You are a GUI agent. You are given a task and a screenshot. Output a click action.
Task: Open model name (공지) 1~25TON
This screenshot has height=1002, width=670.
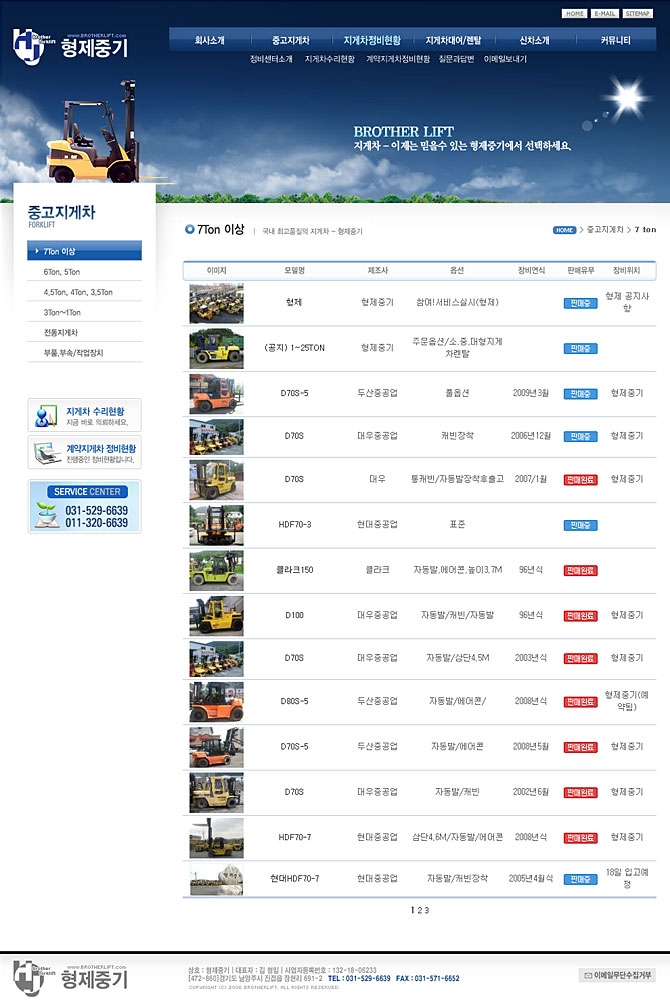[295, 348]
